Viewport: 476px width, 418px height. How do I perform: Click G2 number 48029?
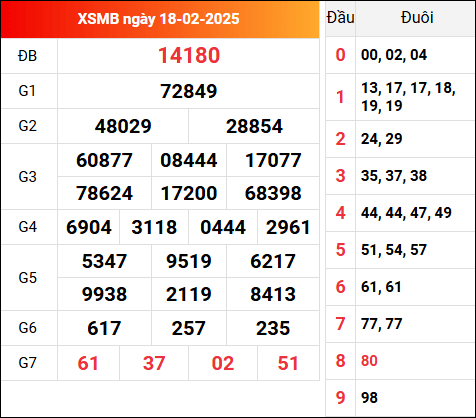pos(123,126)
